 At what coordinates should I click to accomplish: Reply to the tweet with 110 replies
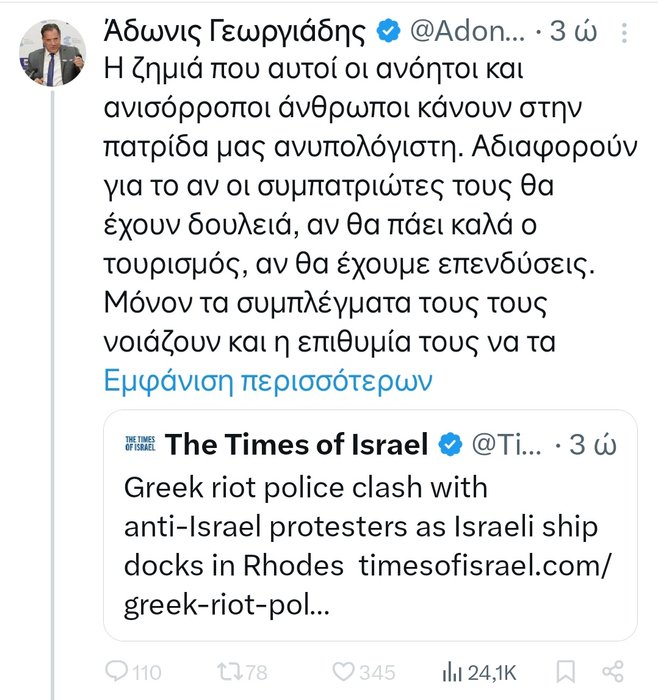pyautogui.click(x=132, y=670)
